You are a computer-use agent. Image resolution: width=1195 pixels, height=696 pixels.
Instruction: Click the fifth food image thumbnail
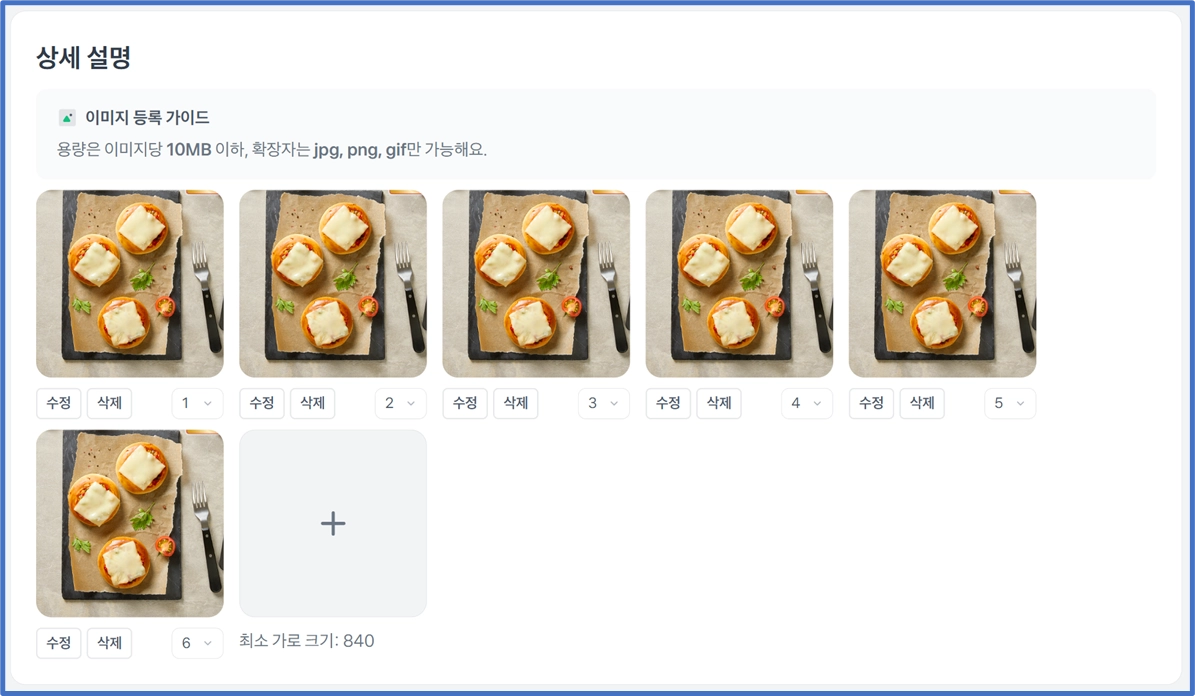click(942, 283)
